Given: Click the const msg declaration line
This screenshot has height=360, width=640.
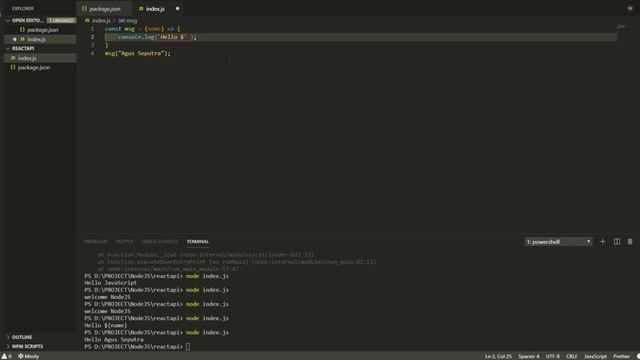Looking at the screenshot, I should (x=142, y=29).
